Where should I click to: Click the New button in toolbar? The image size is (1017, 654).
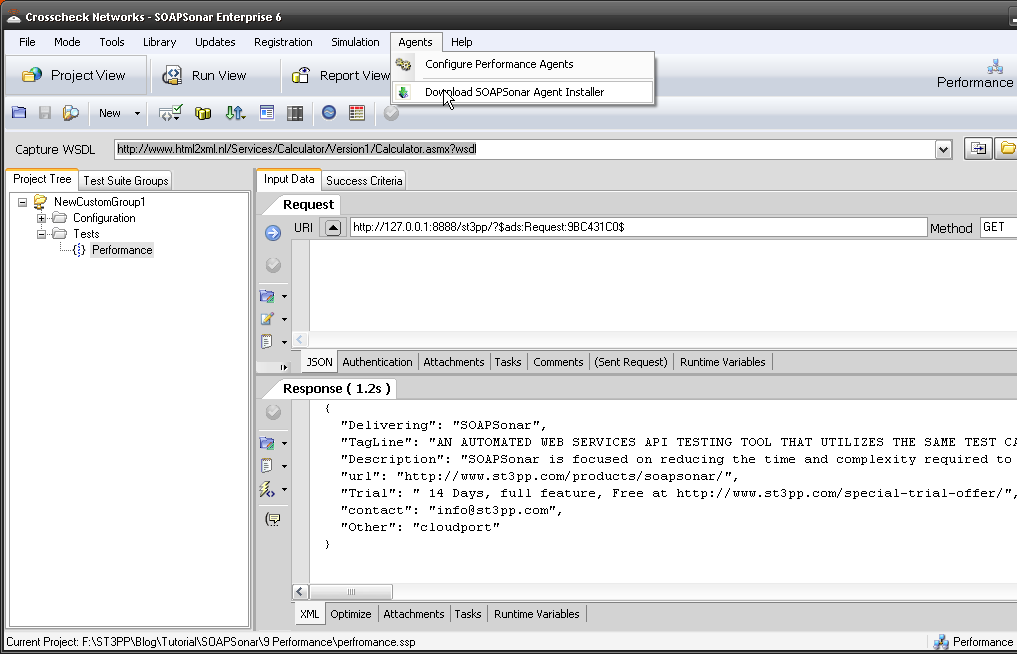(x=110, y=114)
